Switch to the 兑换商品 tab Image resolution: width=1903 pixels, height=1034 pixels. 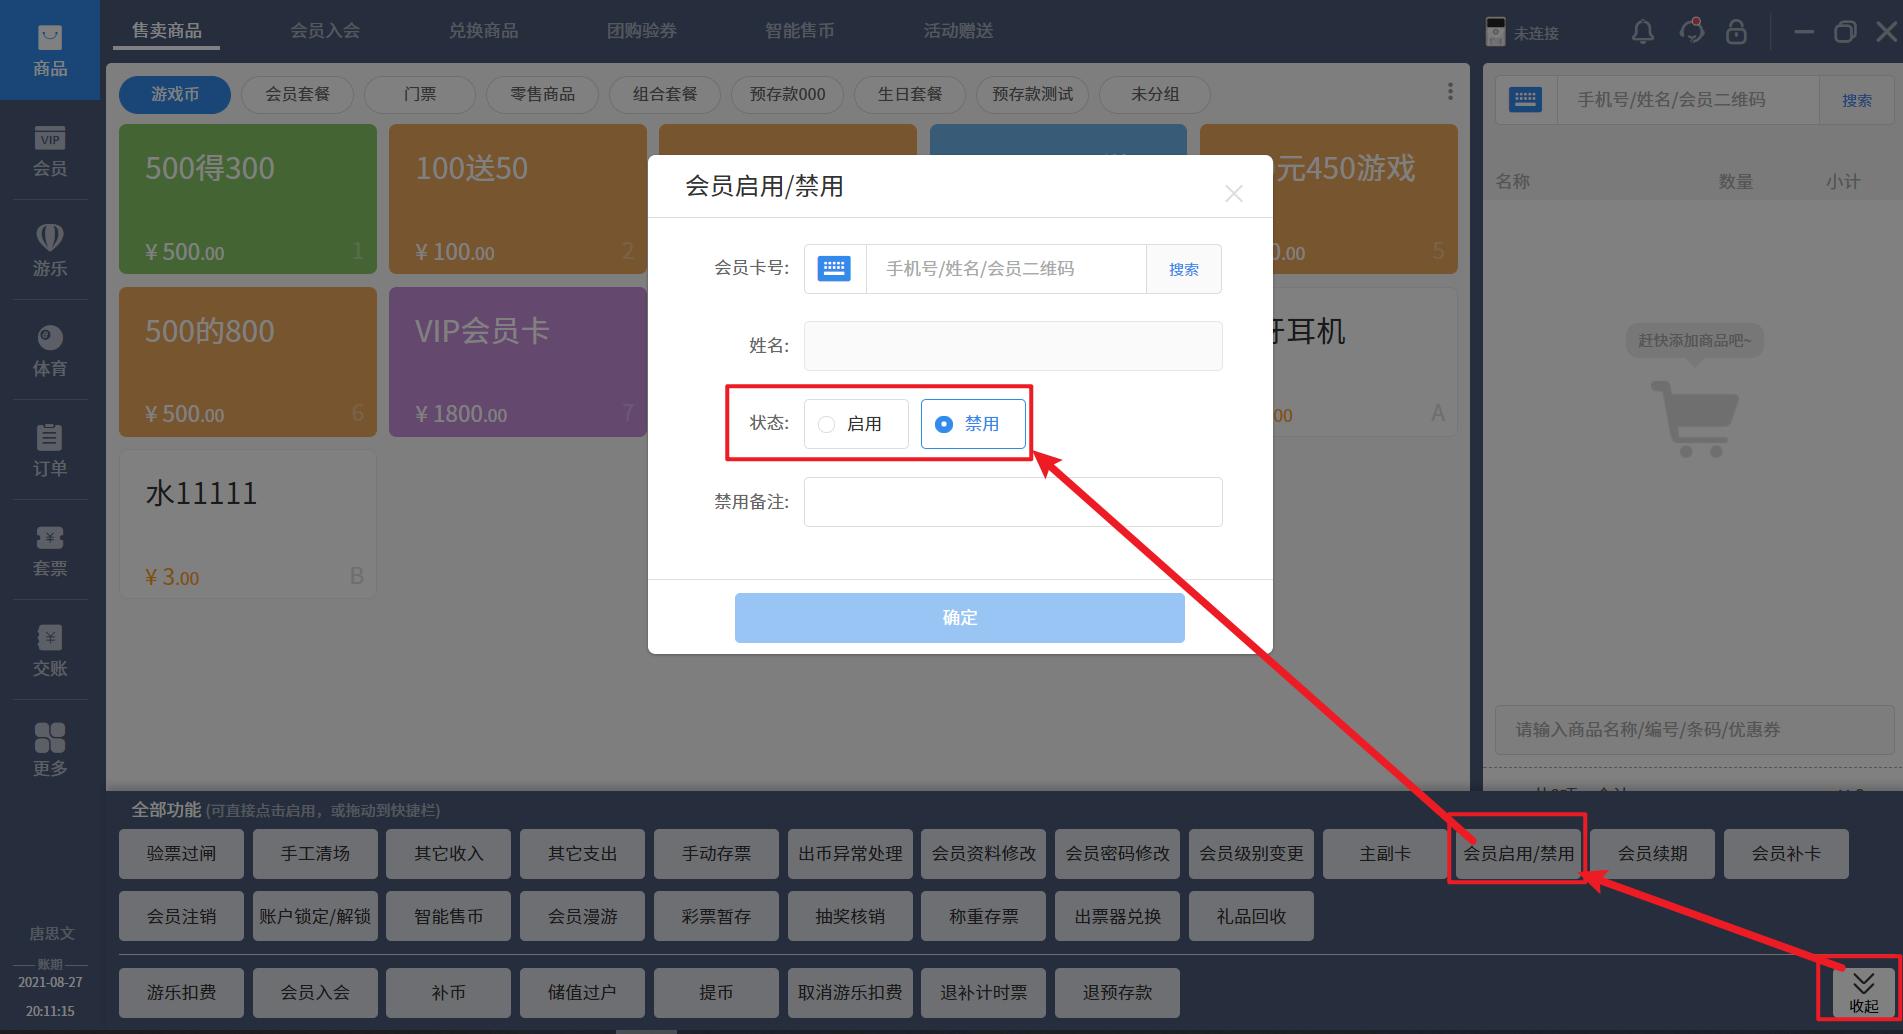pyautogui.click(x=483, y=31)
